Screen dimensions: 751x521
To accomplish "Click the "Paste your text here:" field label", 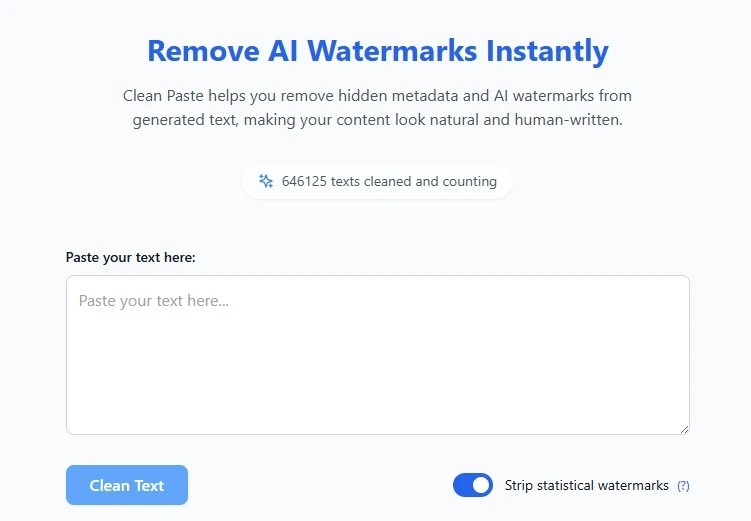I will click(x=130, y=257).
